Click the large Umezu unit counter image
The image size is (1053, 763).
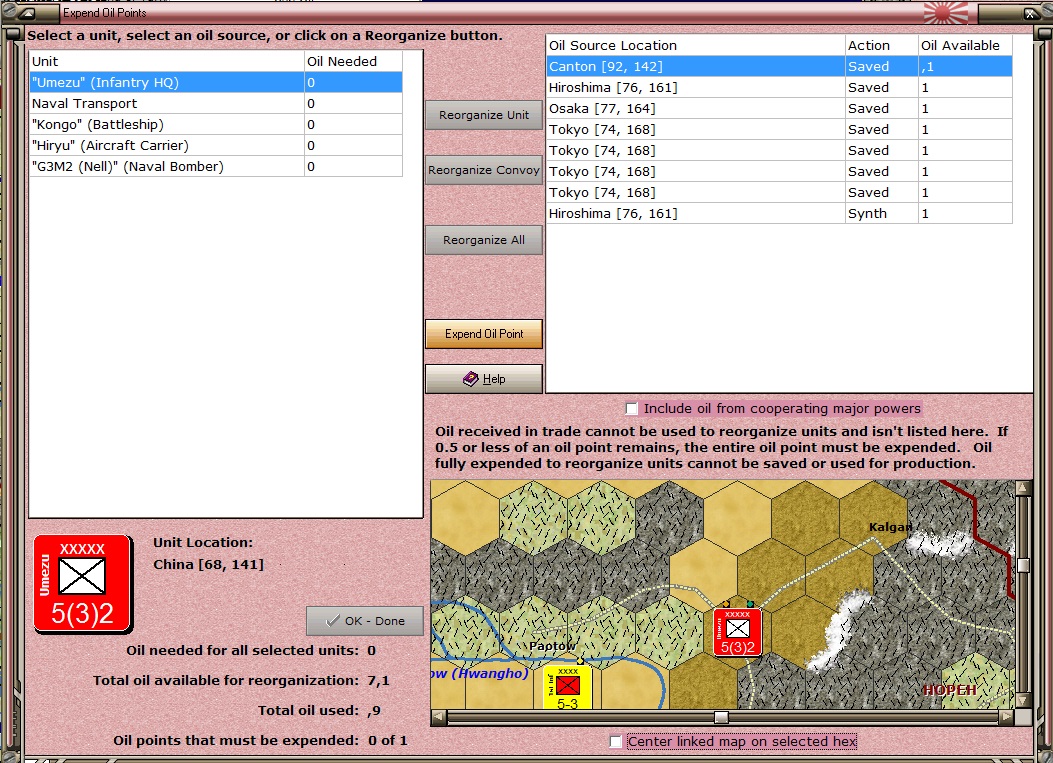pyautogui.click(x=83, y=584)
